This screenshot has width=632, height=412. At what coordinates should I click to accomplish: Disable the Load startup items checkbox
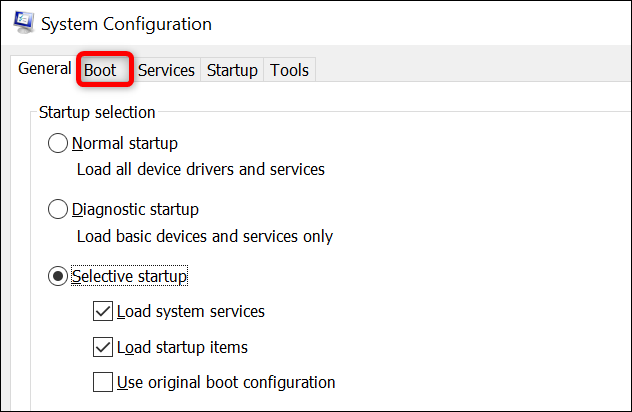click(x=103, y=347)
